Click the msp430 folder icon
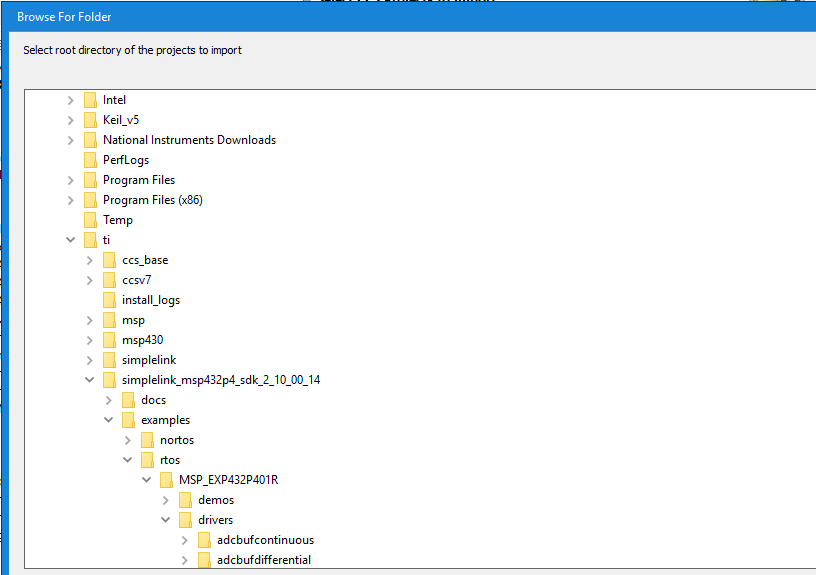 (109, 340)
